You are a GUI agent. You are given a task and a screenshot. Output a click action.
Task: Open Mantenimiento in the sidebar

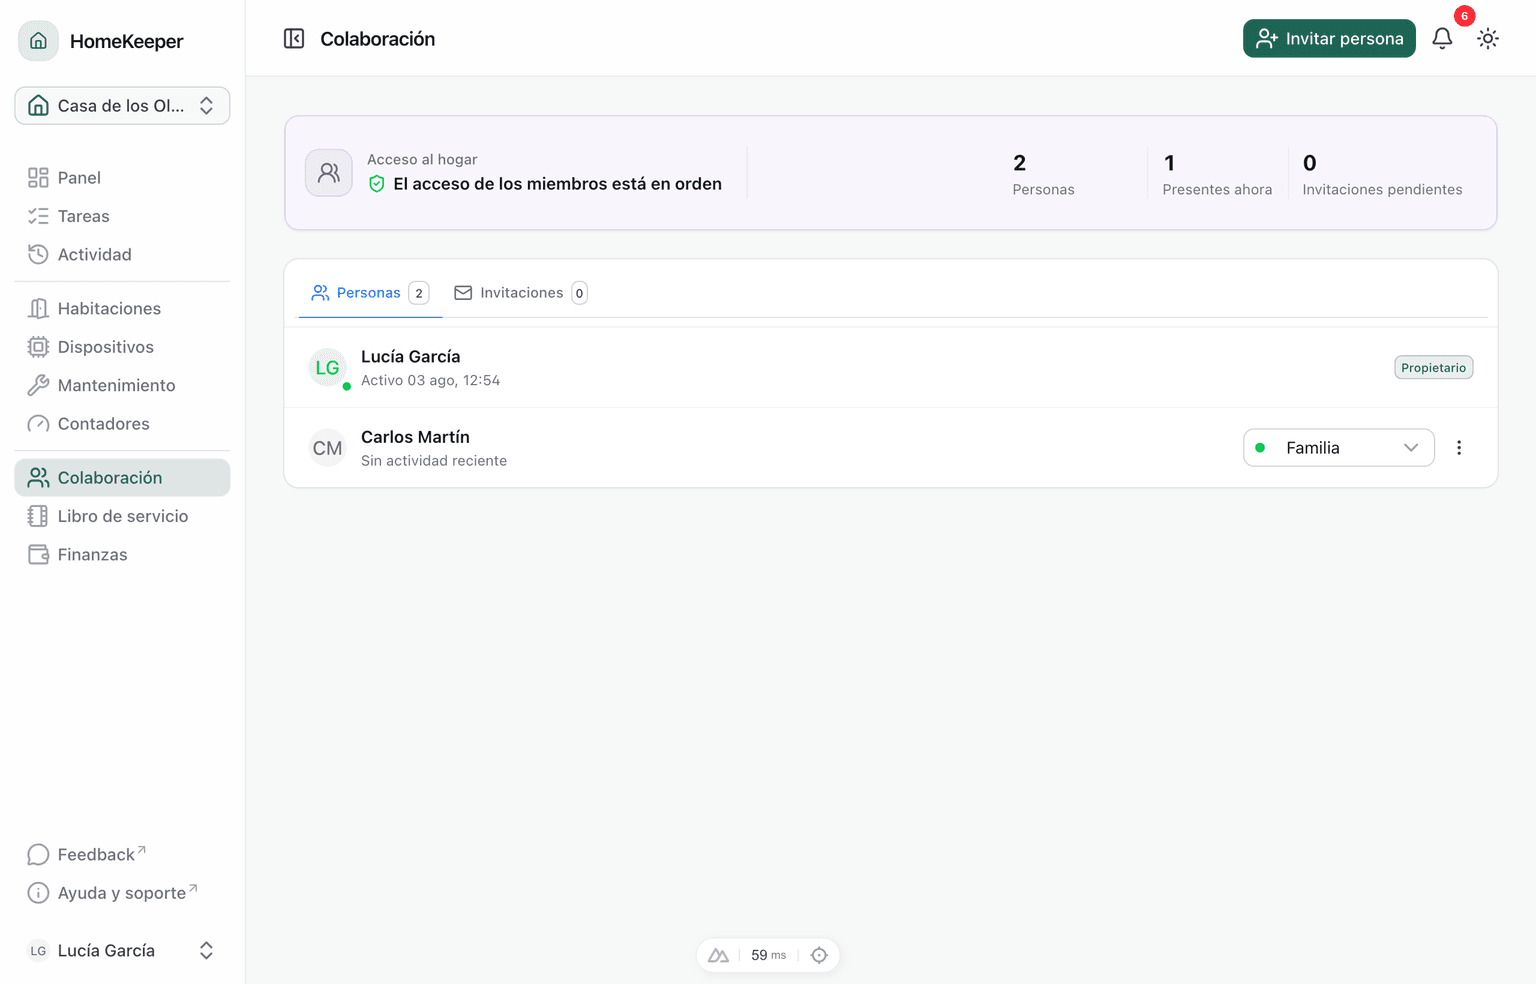pos(122,385)
